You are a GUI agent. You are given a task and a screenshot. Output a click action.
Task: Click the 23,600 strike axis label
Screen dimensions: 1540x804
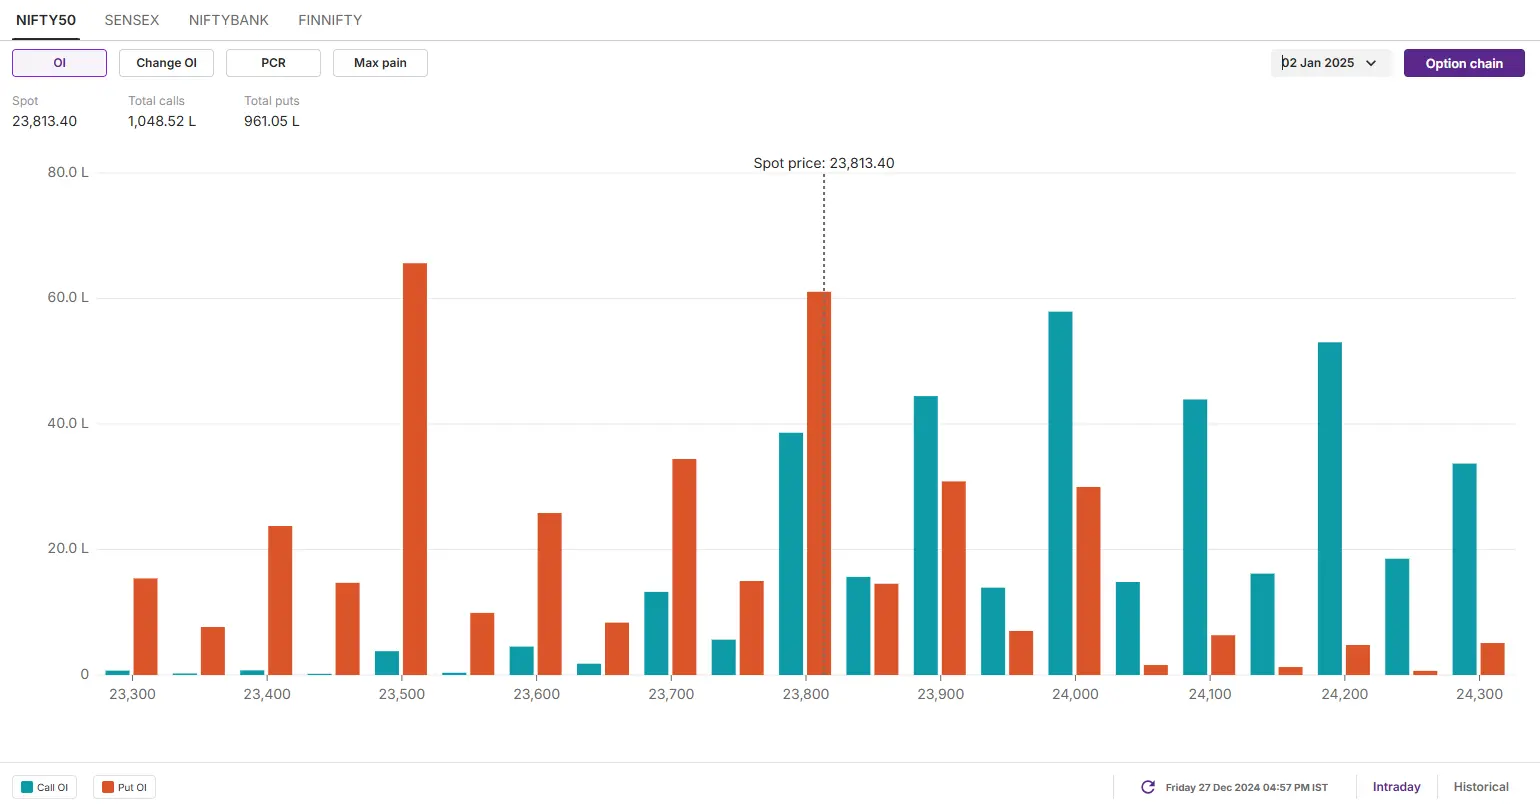click(536, 694)
